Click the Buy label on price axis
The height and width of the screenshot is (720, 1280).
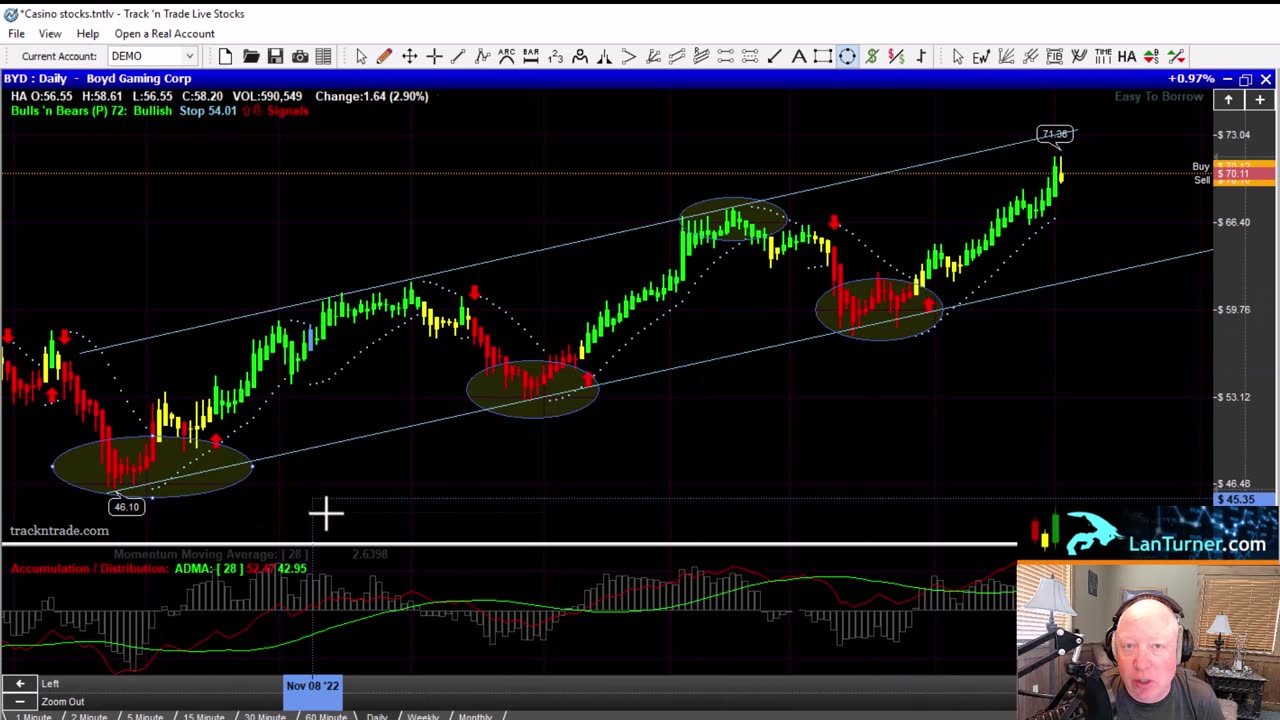pos(1201,166)
